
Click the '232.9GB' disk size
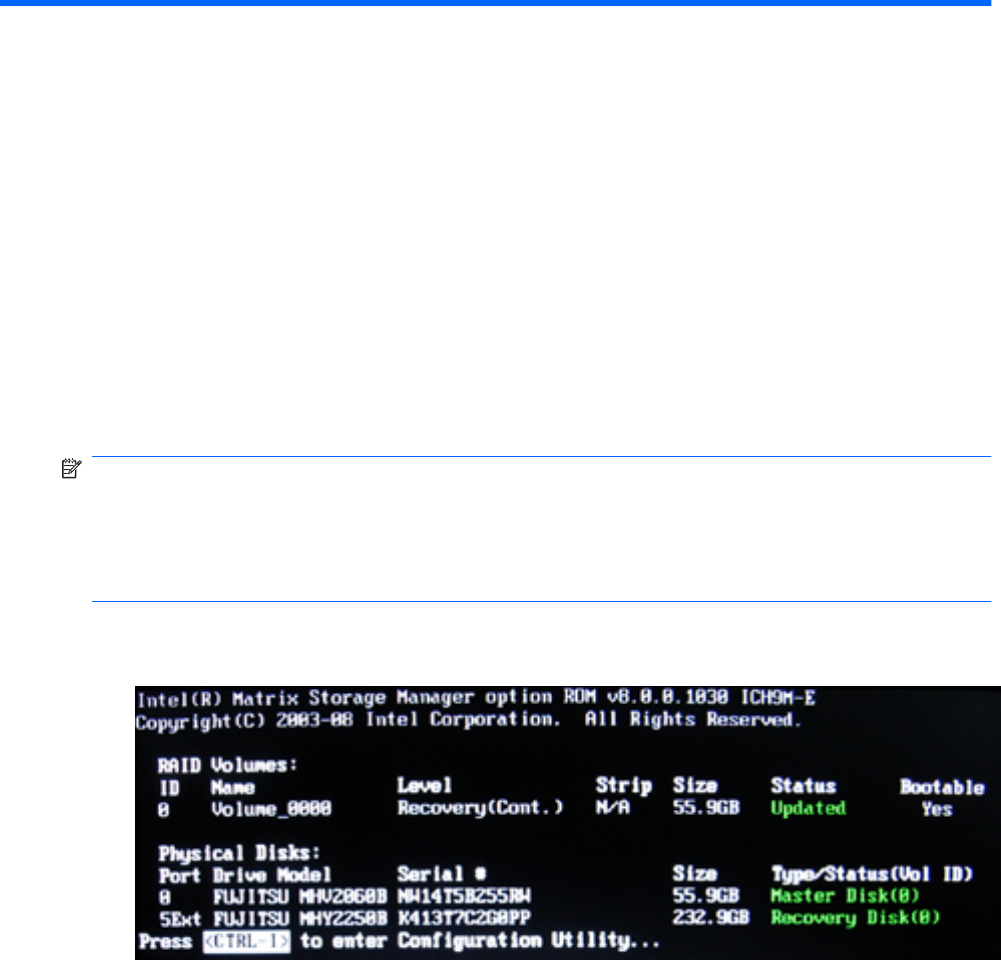[711, 917]
